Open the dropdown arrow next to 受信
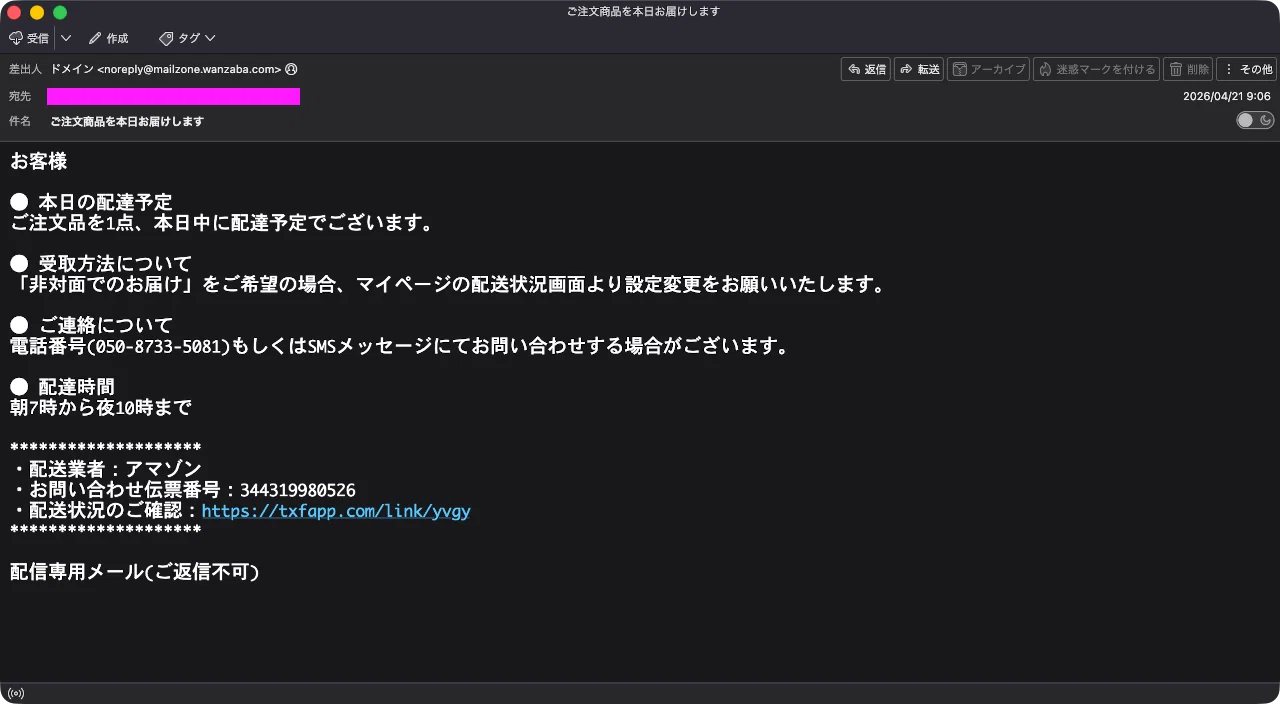1280x704 pixels. pos(66,38)
